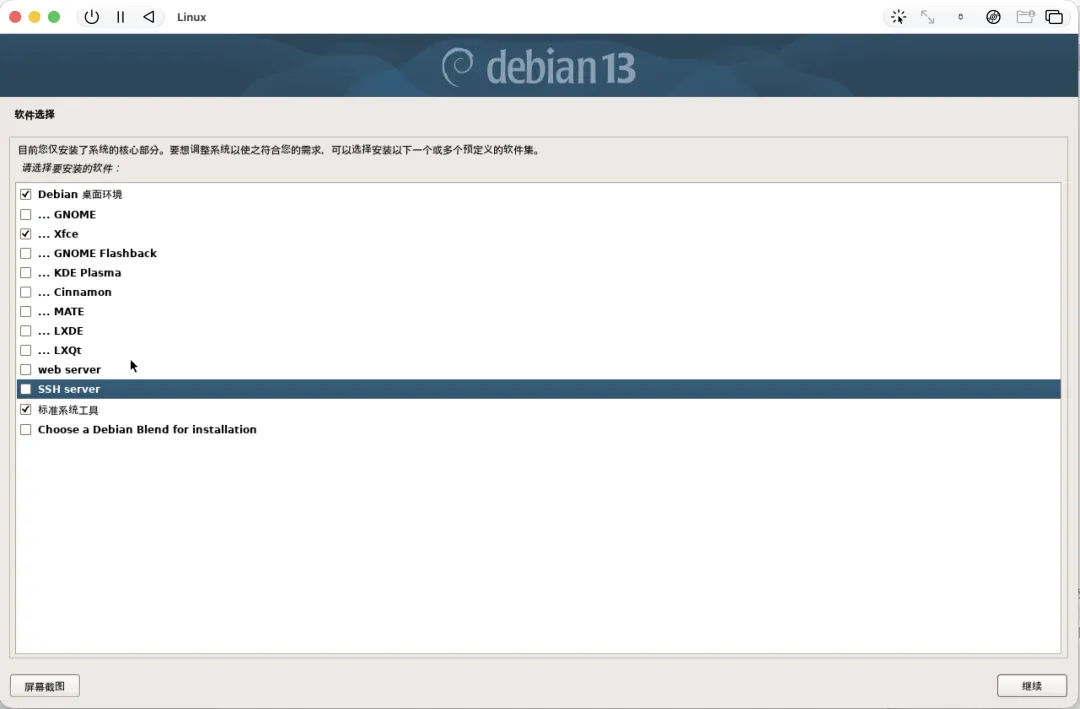Enable the GNOME Flashback checkbox
This screenshot has height=709, width=1080.
(25, 253)
